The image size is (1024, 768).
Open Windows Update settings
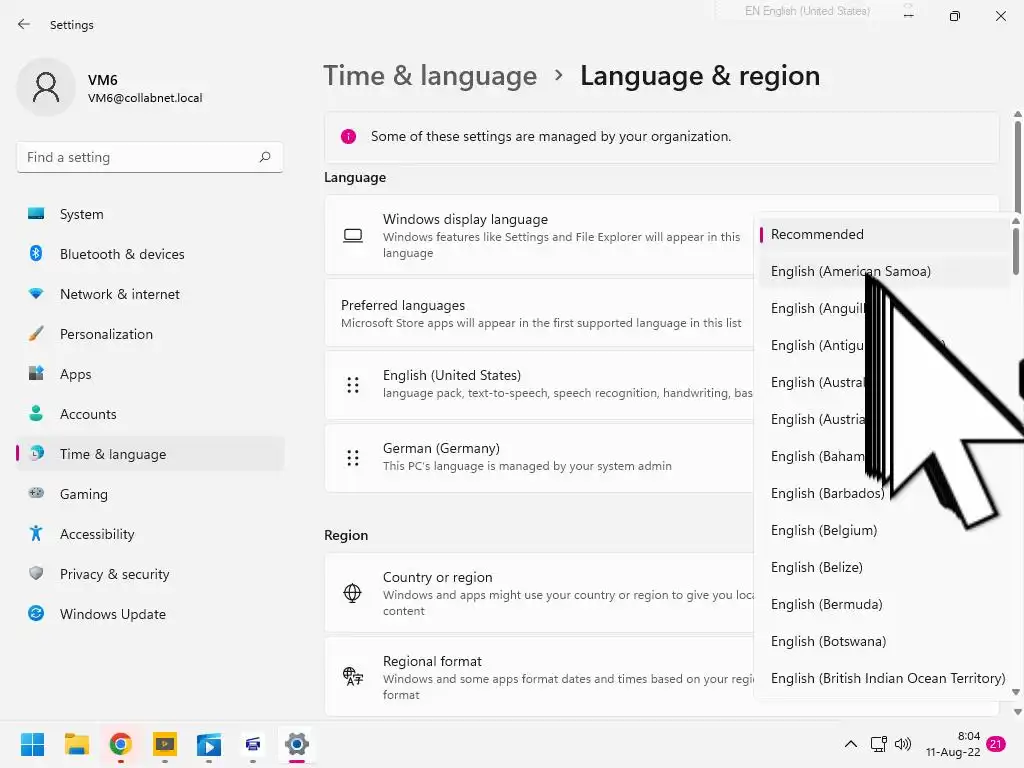tap(150, 614)
